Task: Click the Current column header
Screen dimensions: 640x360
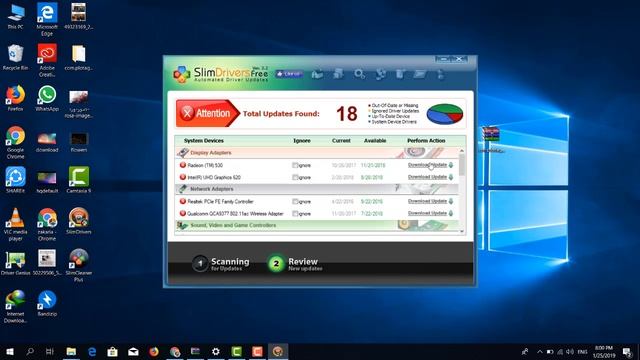Action: click(x=341, y=140)
